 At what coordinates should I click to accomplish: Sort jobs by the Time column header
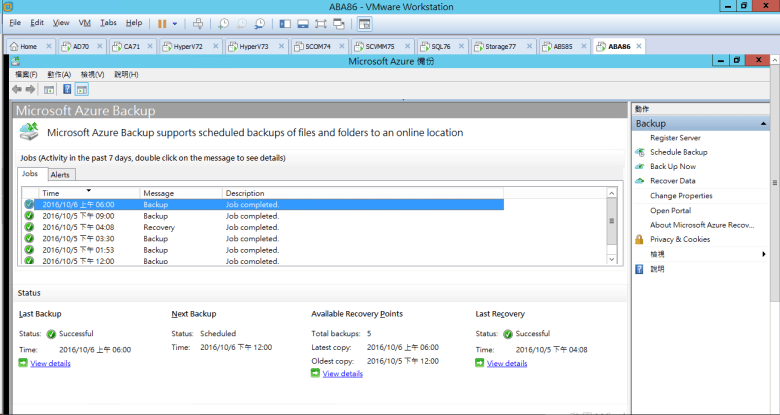(88, 192)
